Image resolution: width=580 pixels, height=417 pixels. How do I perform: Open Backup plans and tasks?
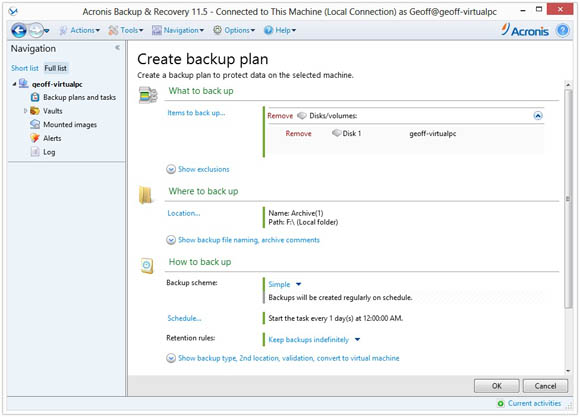coord(79,97)
